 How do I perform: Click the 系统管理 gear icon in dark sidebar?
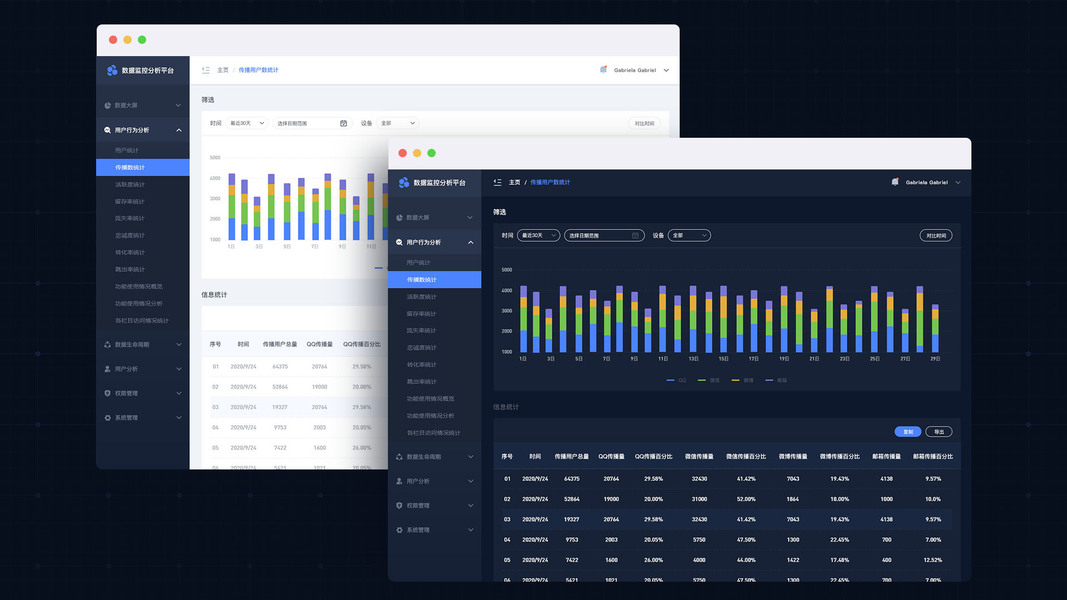399,530
